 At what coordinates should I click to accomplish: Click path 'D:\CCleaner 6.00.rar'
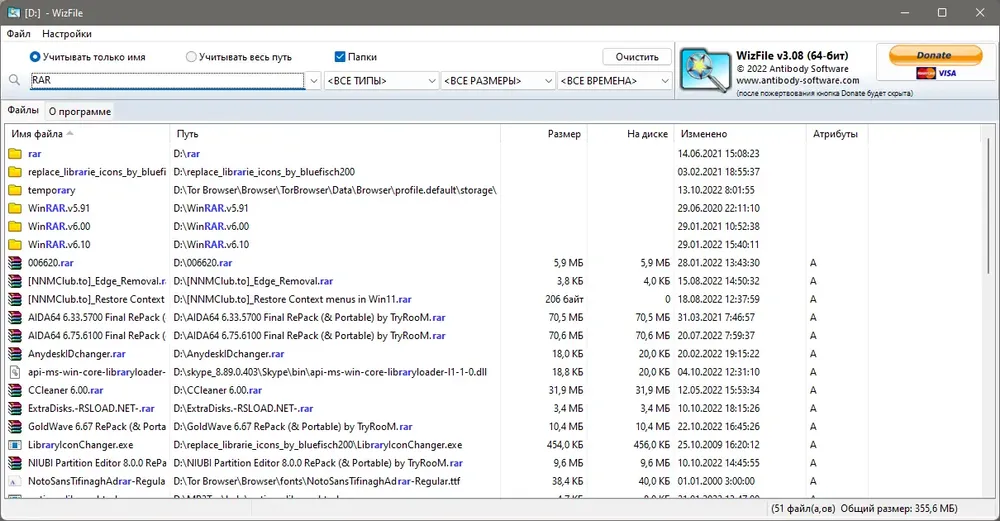[x=217, y=390]
